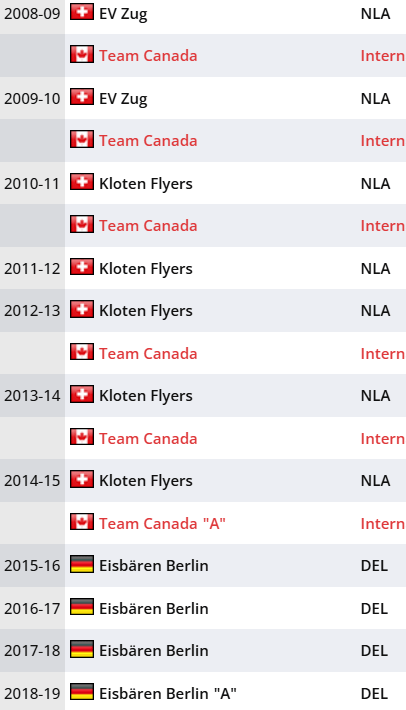Click International league link after 2008-09 Team Canada

point(383,56)
